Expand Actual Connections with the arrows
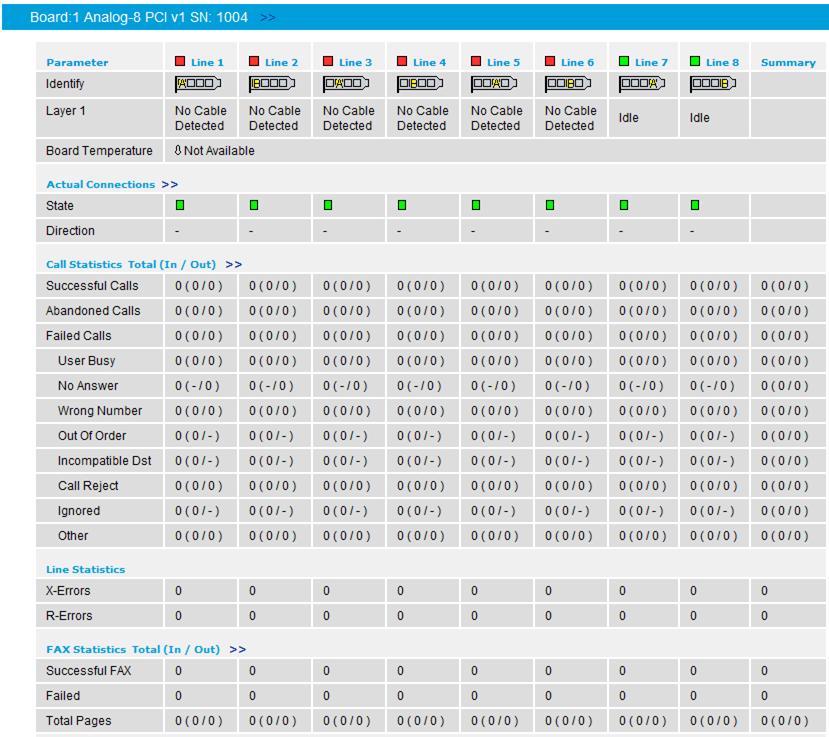Viewport: 829px width, 737px height. pyautogui.click(x=170, y=184)
